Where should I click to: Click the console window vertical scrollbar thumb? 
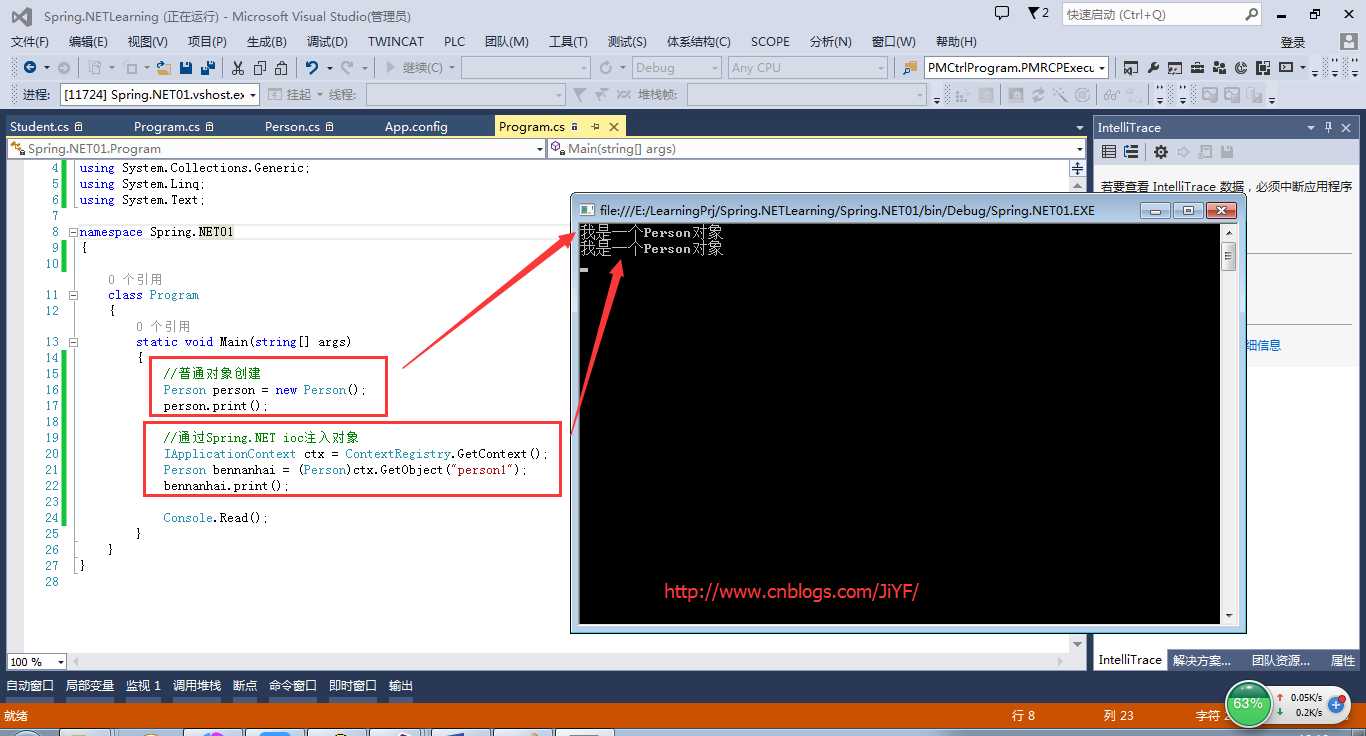pyautogui.click(x=1229, y=256)
